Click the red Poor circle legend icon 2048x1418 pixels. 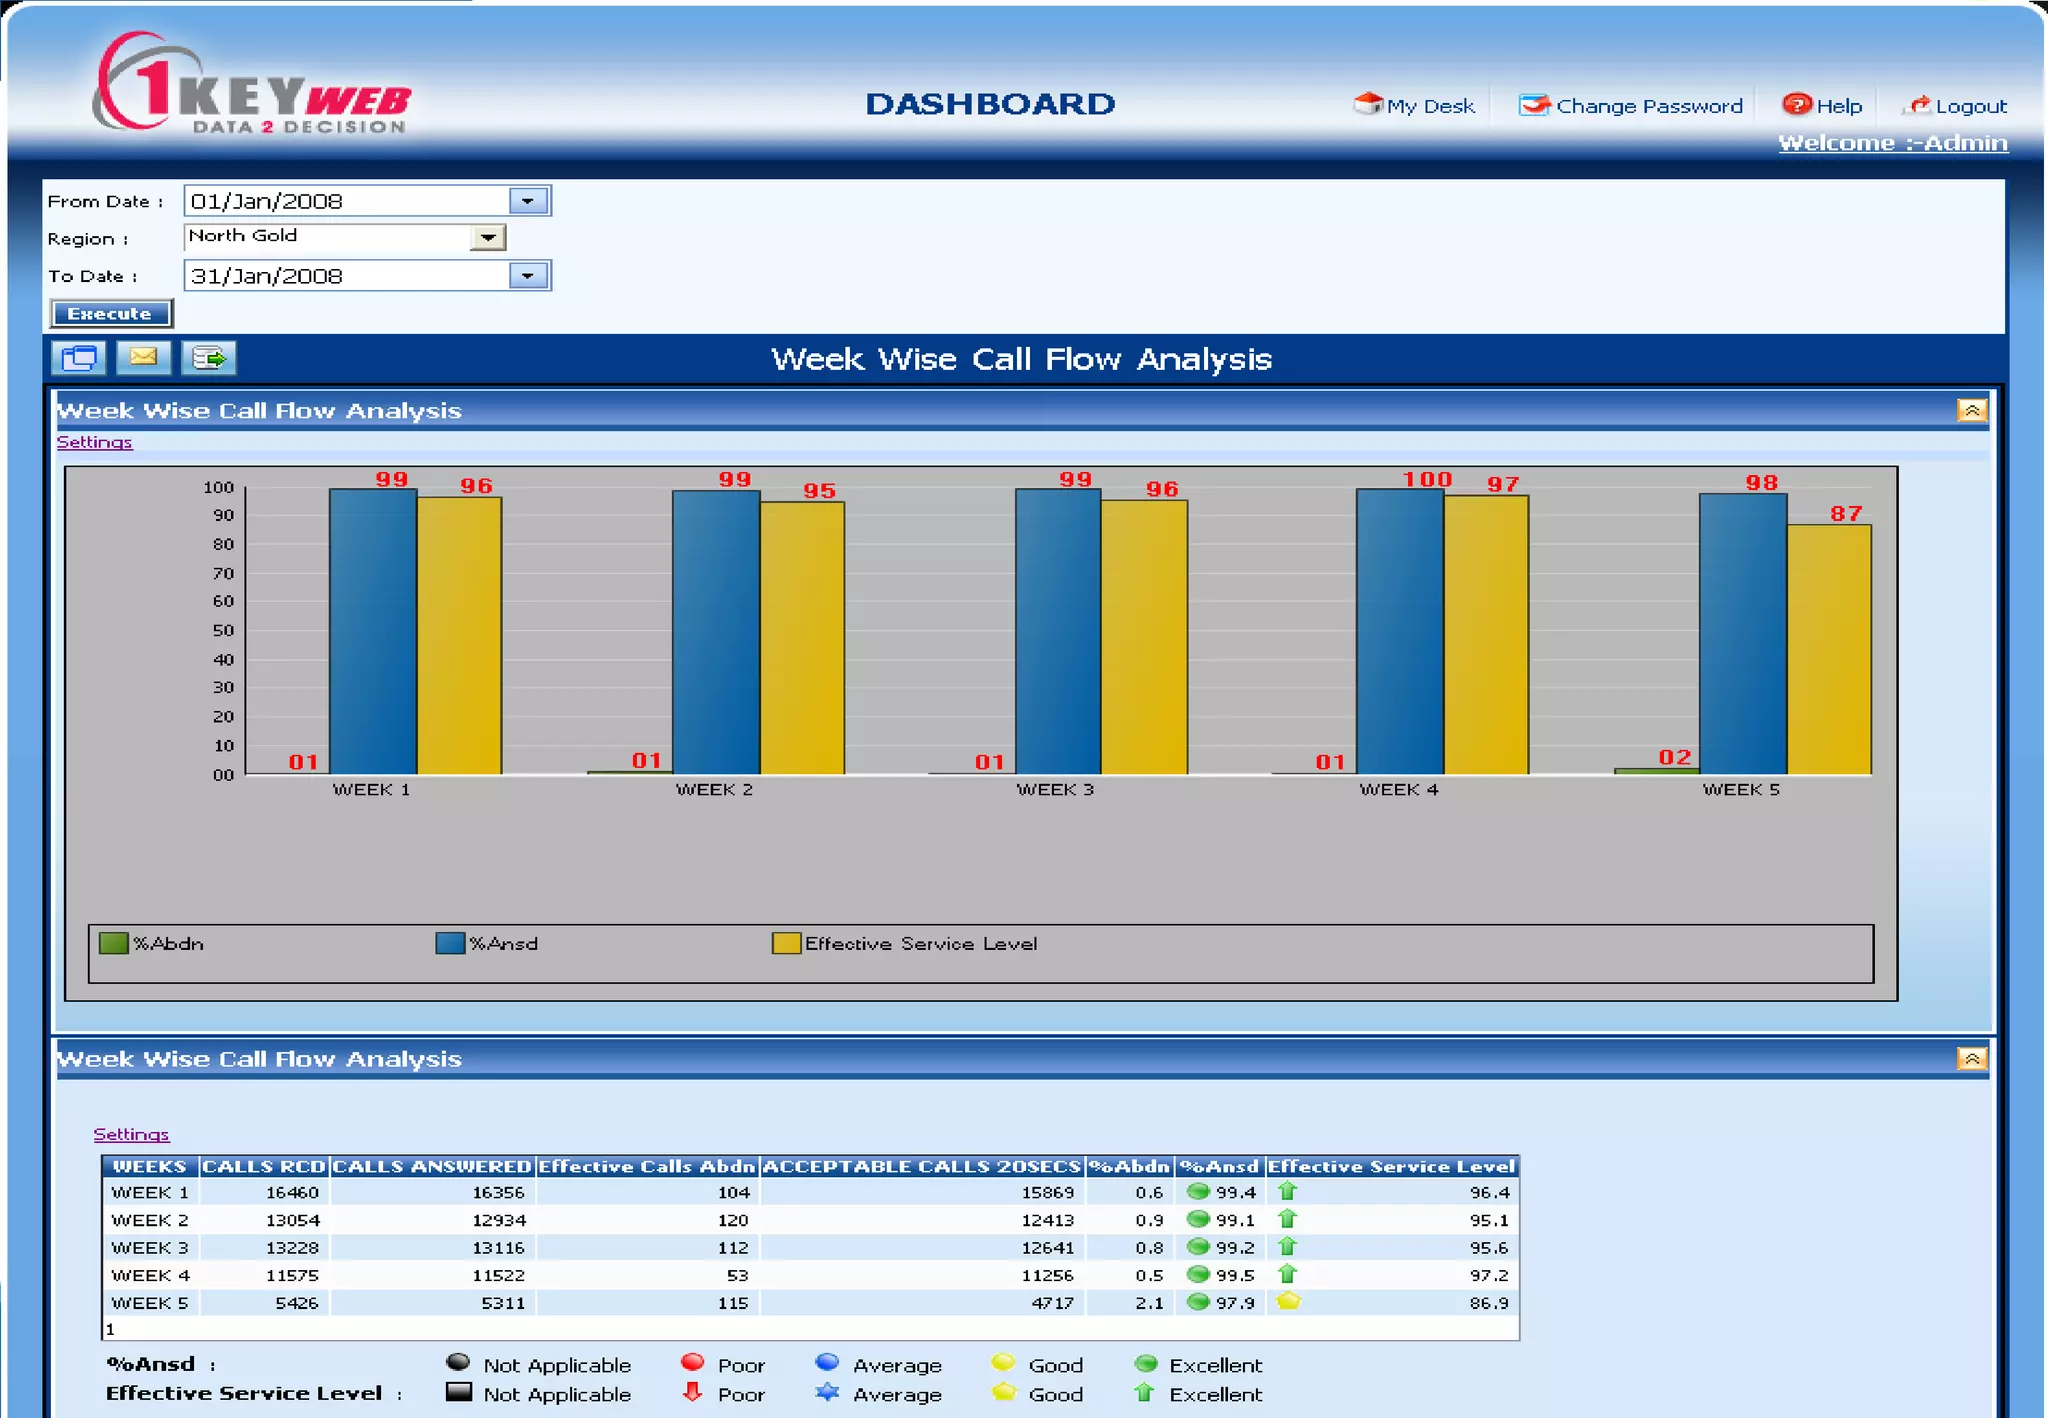coord(692,1362)
